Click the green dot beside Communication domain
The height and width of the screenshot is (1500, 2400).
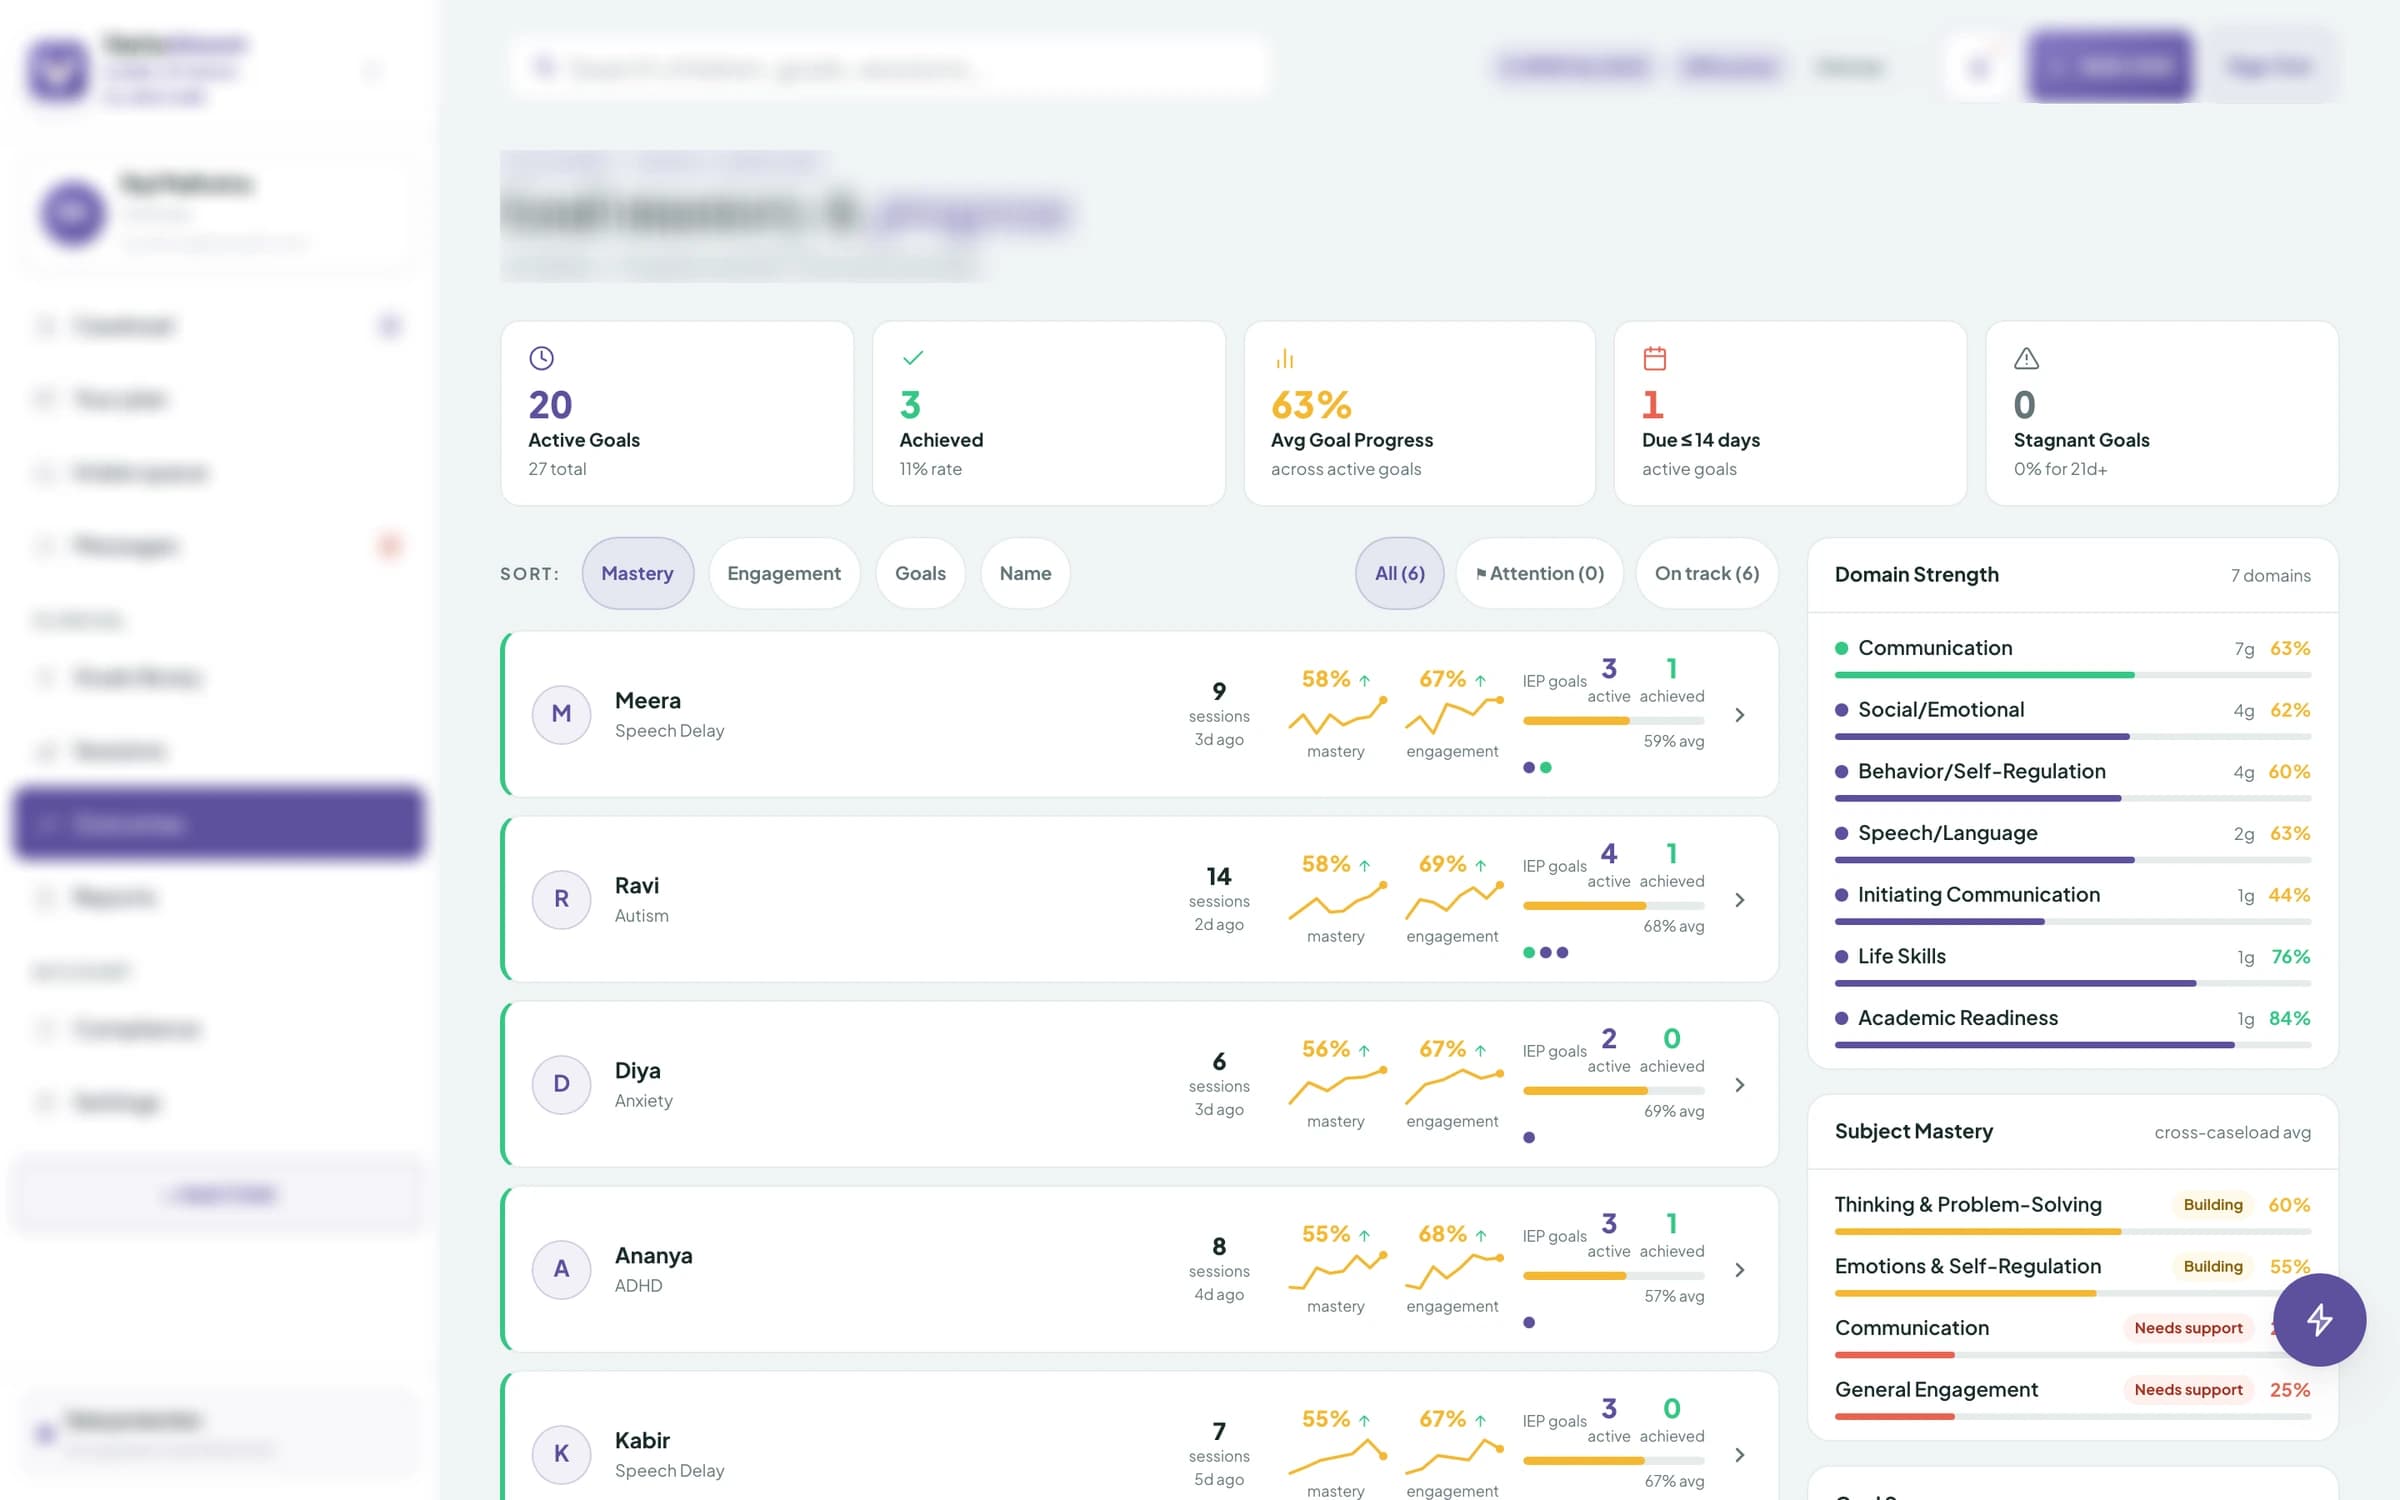pyautogui.click(x=1841, y=648)
